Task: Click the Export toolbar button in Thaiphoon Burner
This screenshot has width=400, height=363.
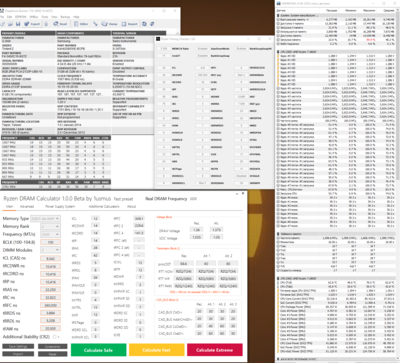Action: click(32, 24)
